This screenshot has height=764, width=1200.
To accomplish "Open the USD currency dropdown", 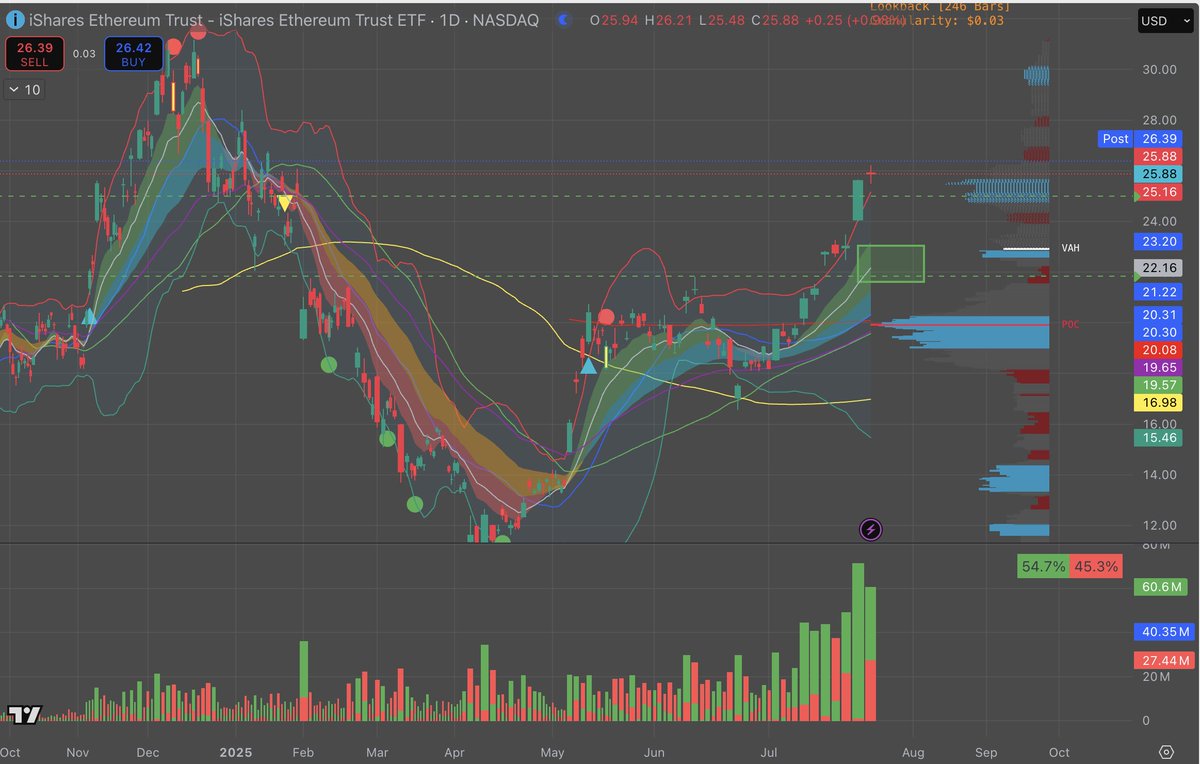I will tap(1164, 21).
